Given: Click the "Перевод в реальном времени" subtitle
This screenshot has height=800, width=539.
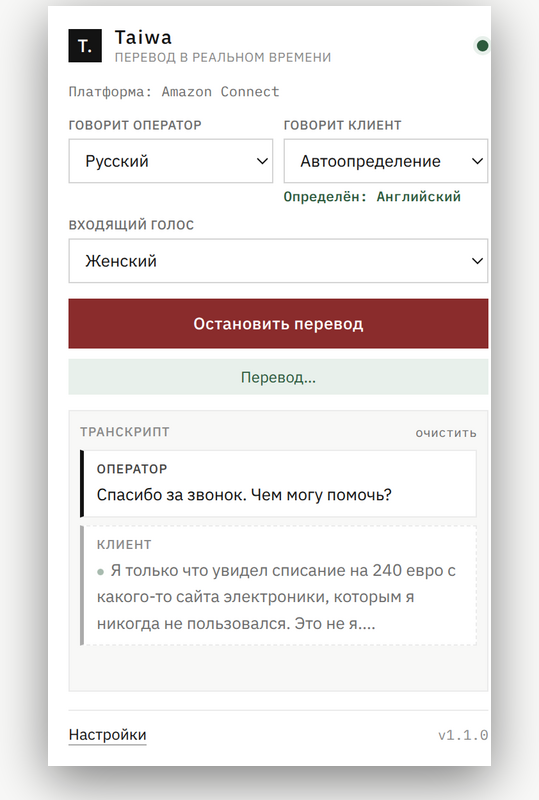Looking at the screenshot, I should 223,57.
